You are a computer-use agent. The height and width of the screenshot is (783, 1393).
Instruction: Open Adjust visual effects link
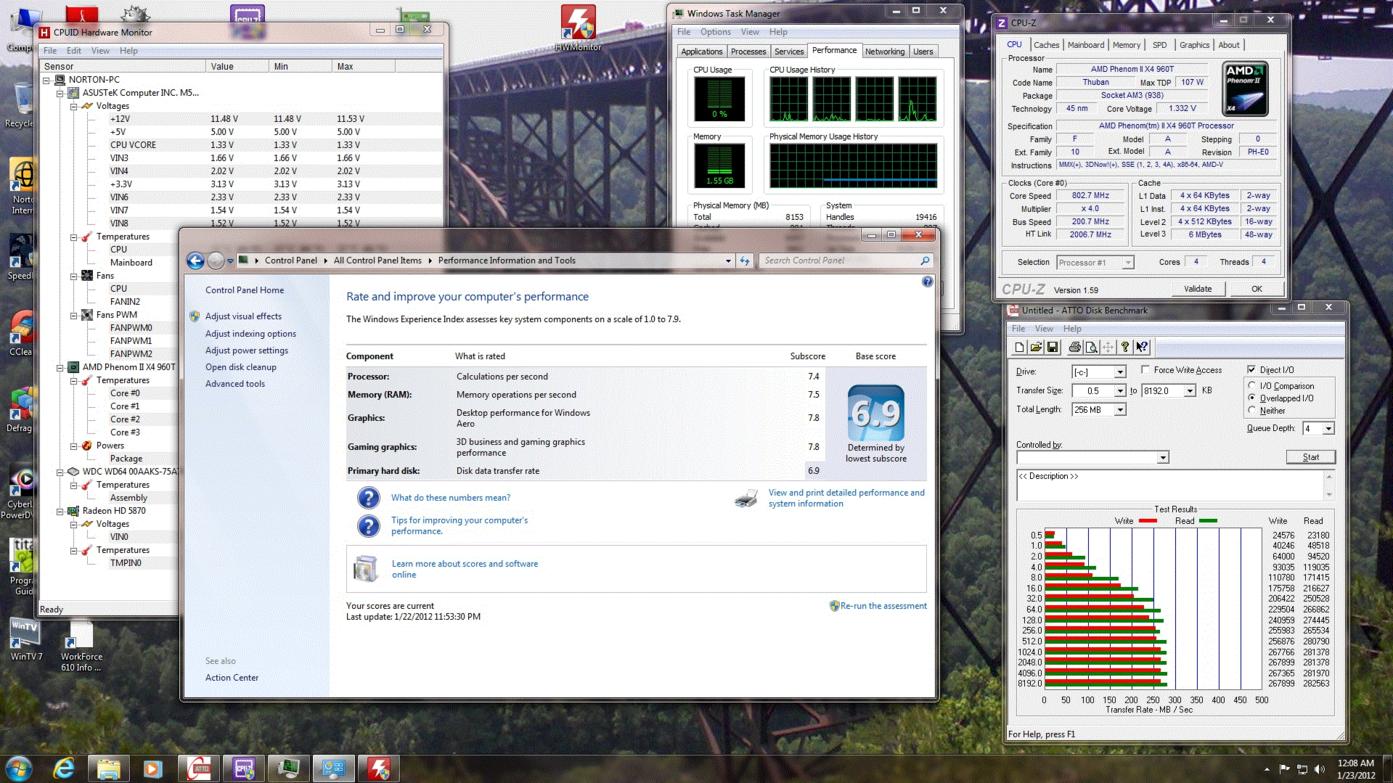(243, 316)
